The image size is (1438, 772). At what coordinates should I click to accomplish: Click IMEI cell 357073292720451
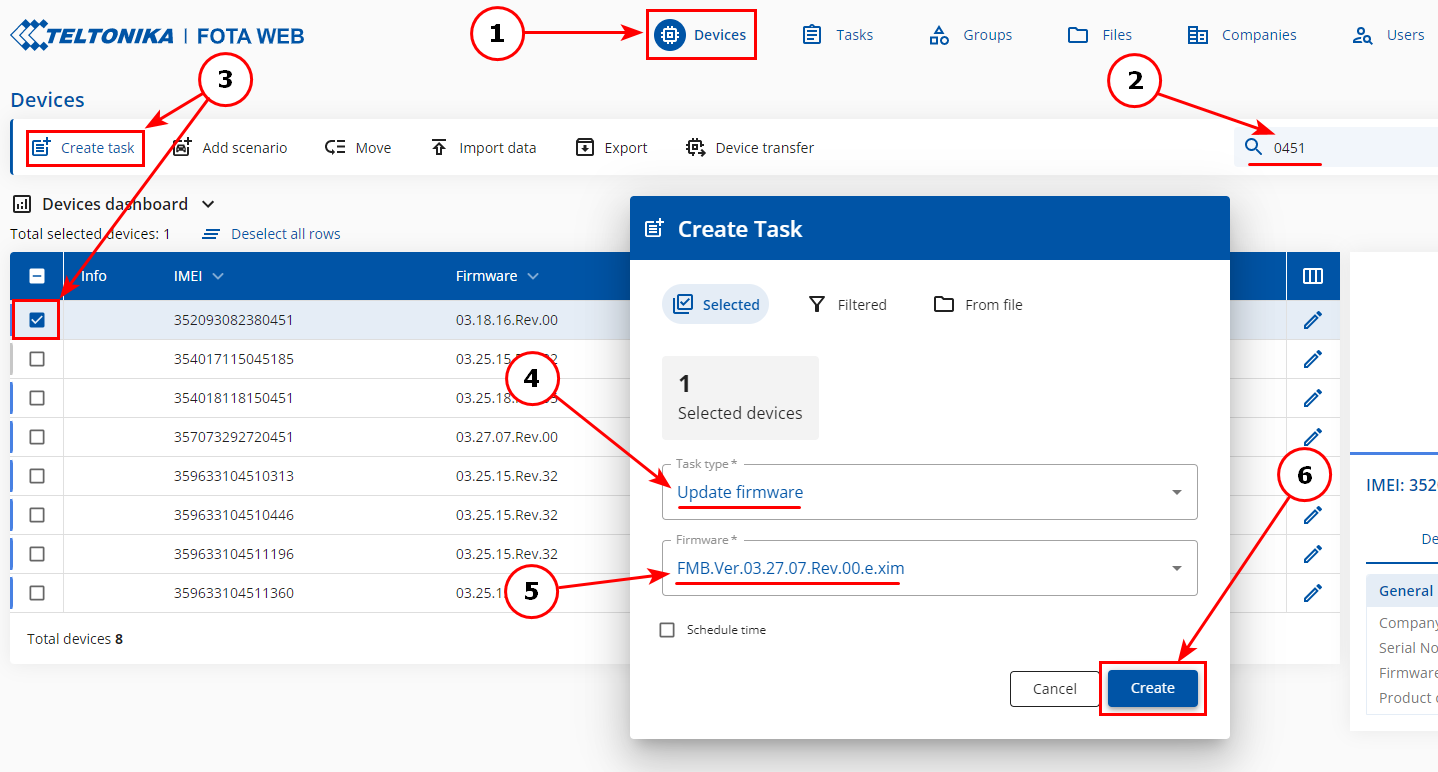pos(234,437)
